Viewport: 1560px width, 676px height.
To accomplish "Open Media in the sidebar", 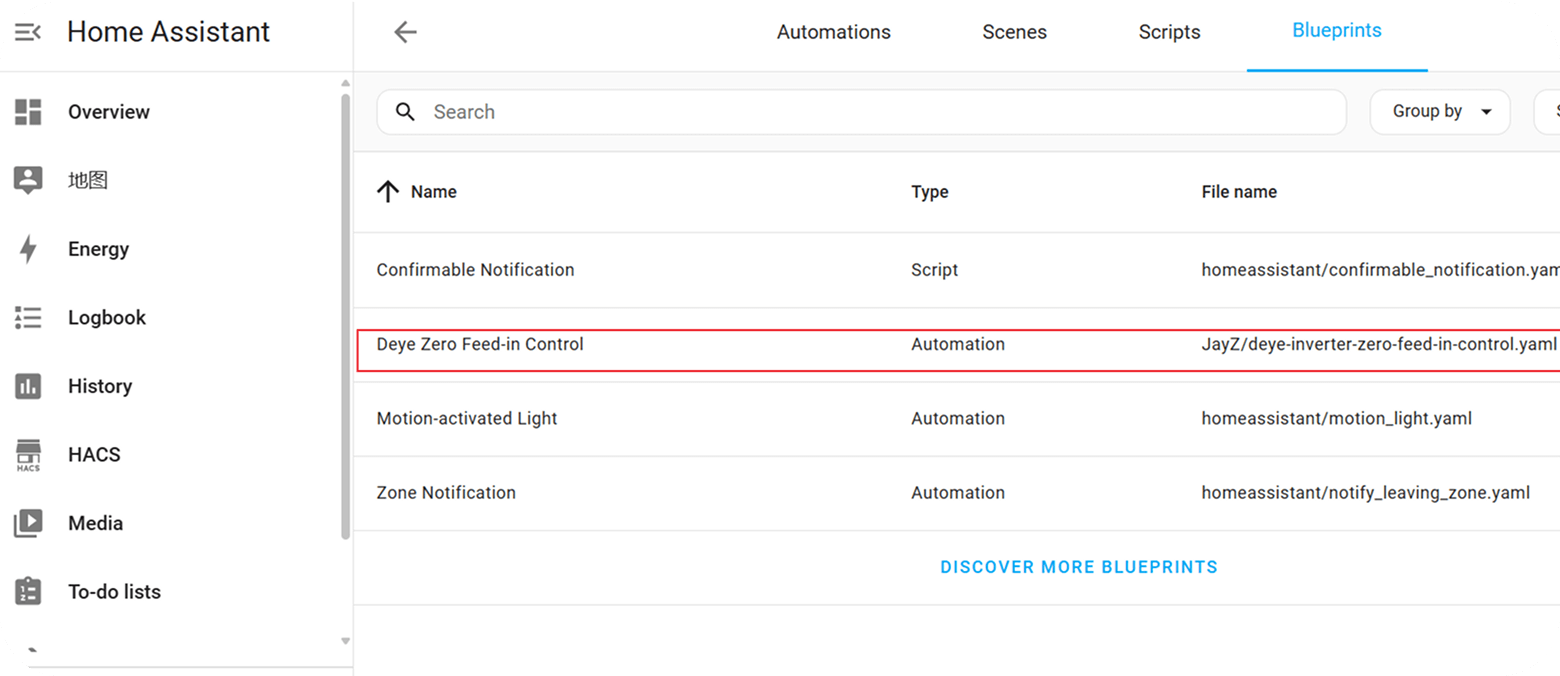I will point(95,523).
